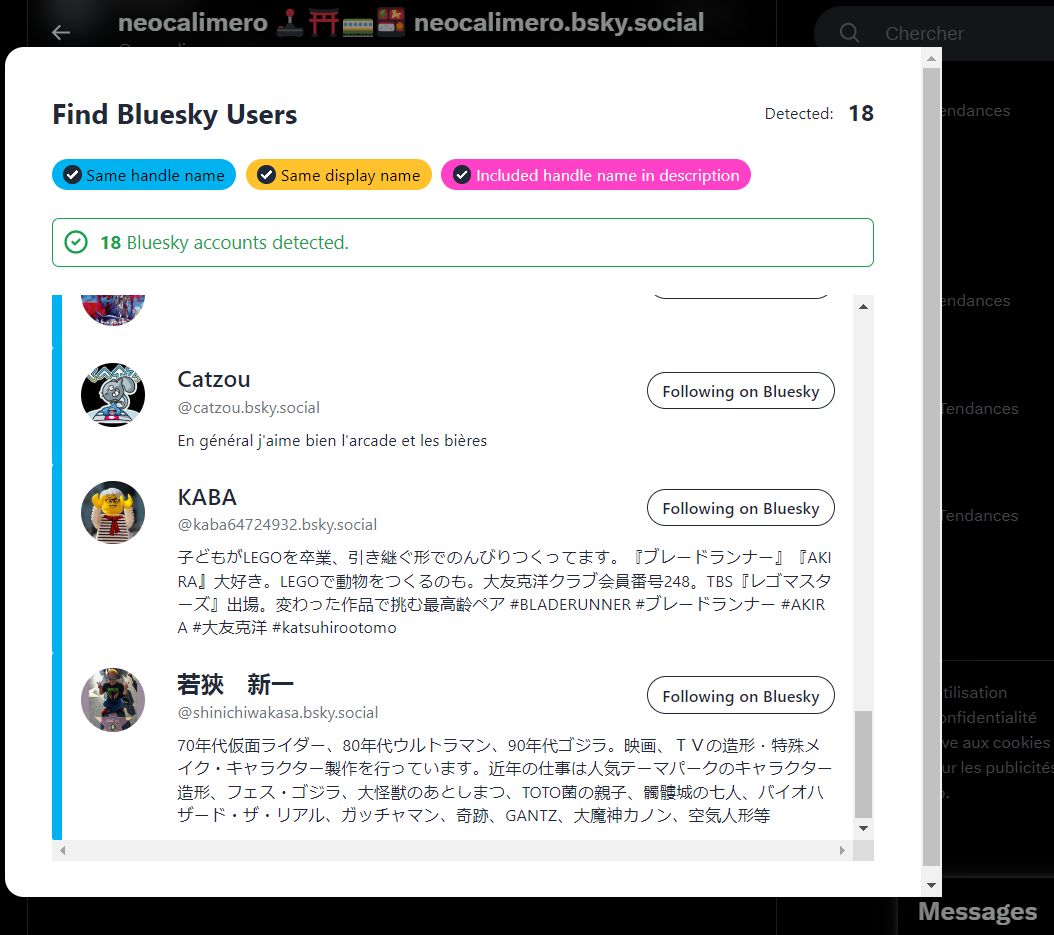The image size is (1054, 935).
Task: Open the Messages panel in background
Action: pos(977,911)
